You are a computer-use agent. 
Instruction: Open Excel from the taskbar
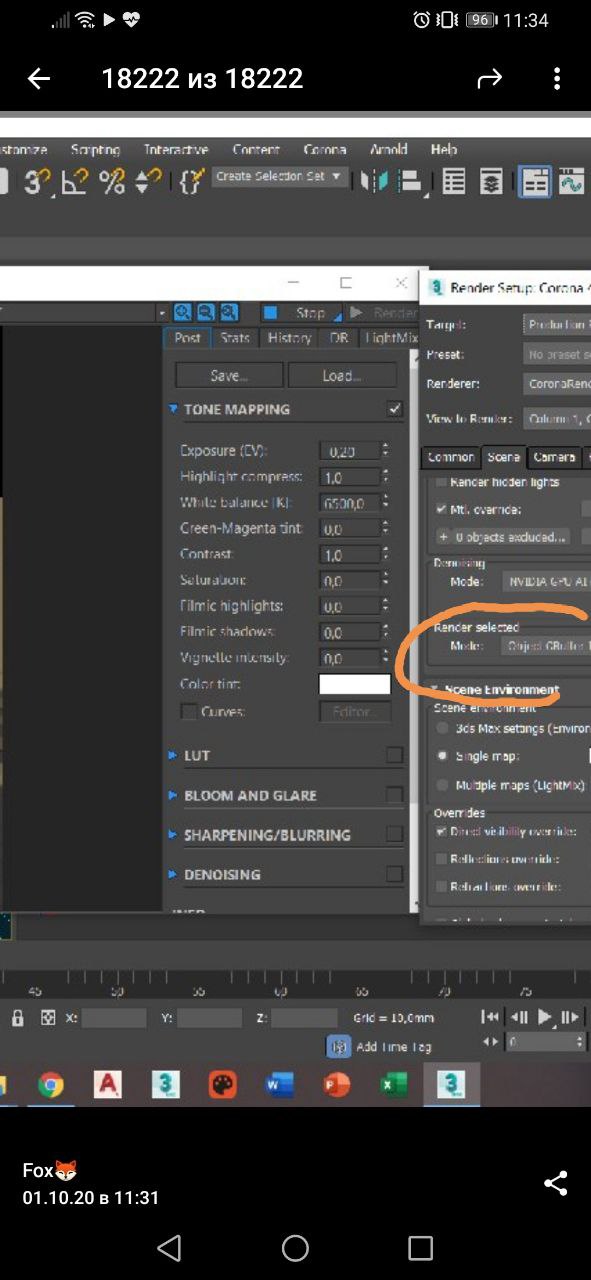point(393,1085)
